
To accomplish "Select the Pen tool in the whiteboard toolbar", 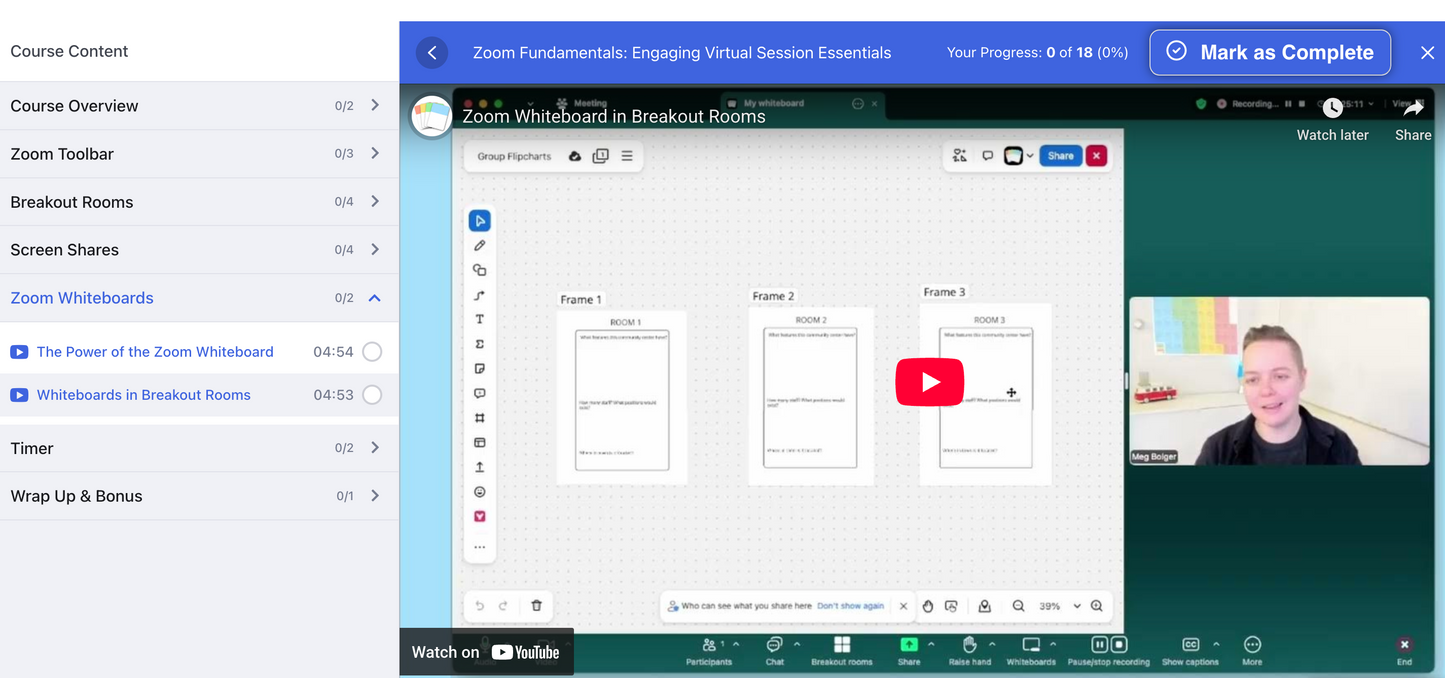I will click(479, 245).
